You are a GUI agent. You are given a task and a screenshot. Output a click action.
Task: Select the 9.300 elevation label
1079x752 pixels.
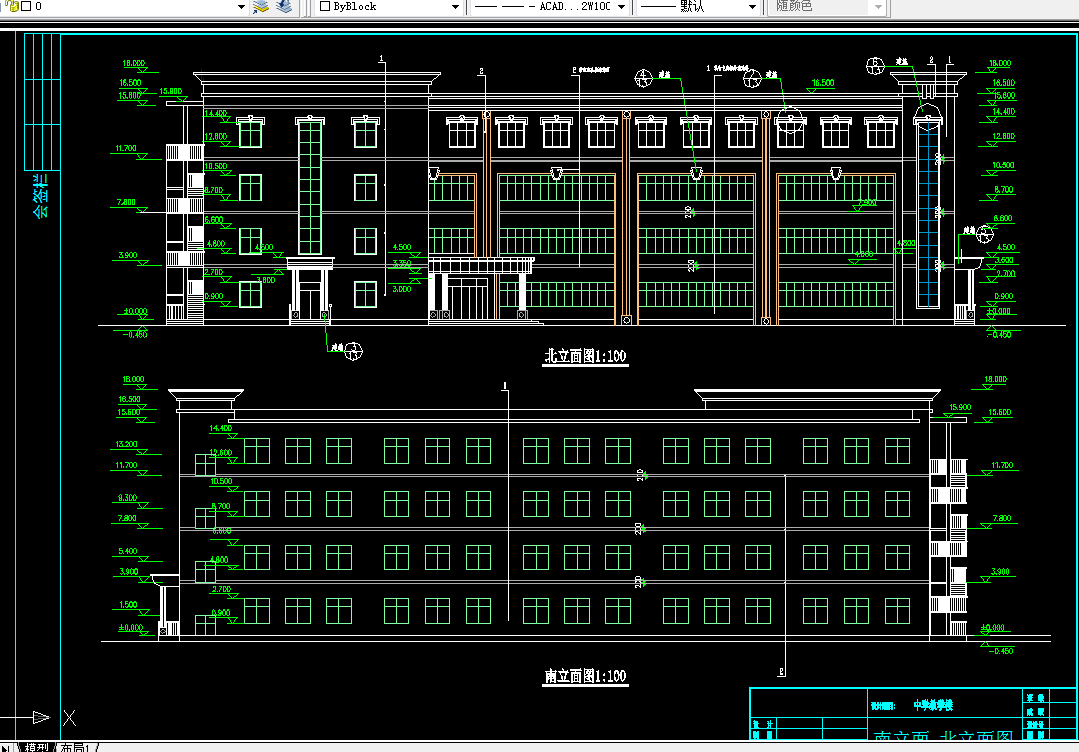(127, 497)
